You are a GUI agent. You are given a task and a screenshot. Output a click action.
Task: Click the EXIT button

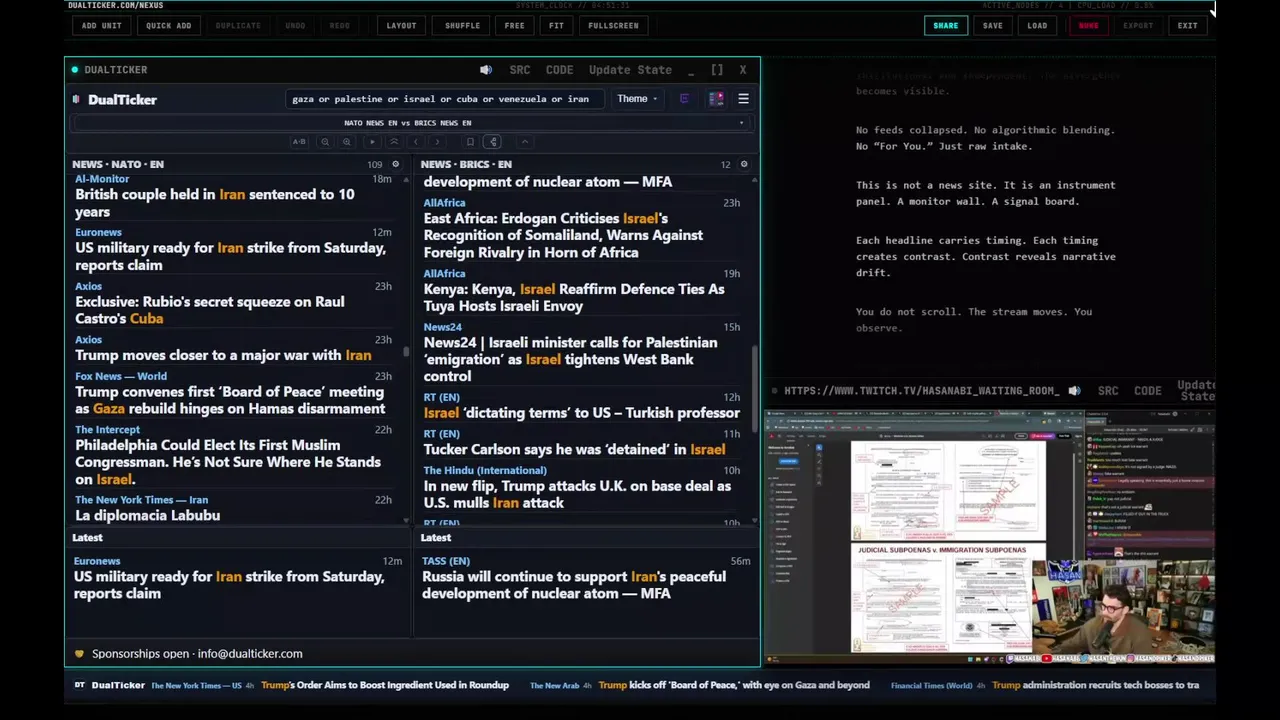click(1187, 25)
